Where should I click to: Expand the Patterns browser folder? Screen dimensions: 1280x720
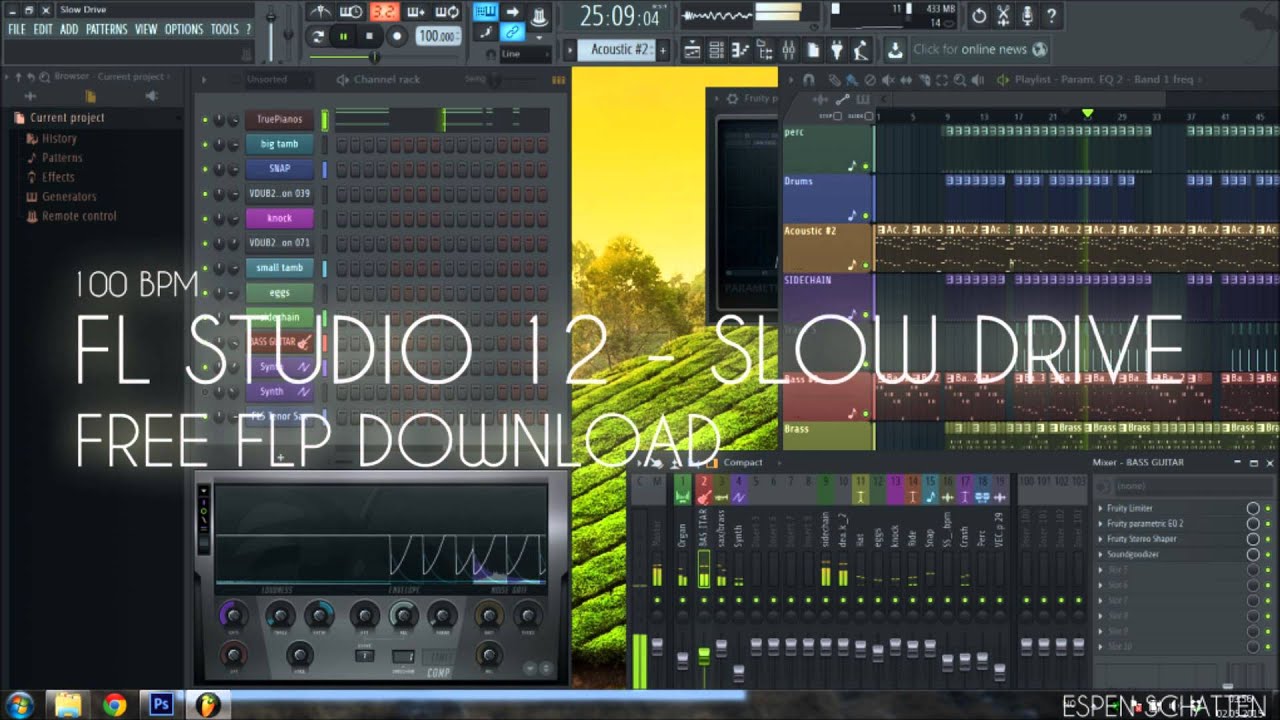click(62, 158)
